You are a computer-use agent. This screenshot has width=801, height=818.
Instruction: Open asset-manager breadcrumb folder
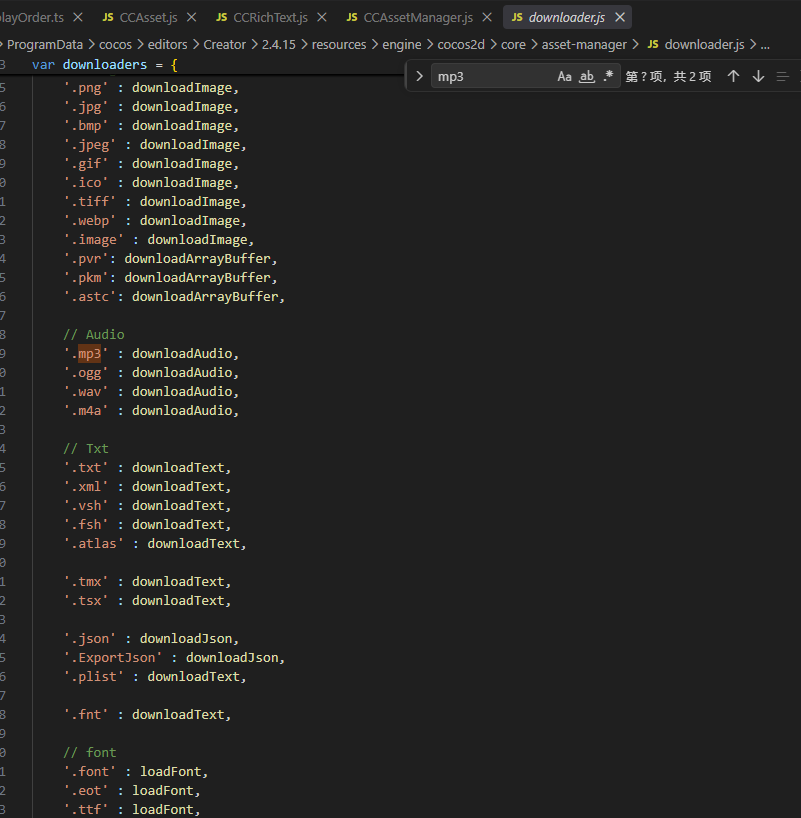(584, 45)
